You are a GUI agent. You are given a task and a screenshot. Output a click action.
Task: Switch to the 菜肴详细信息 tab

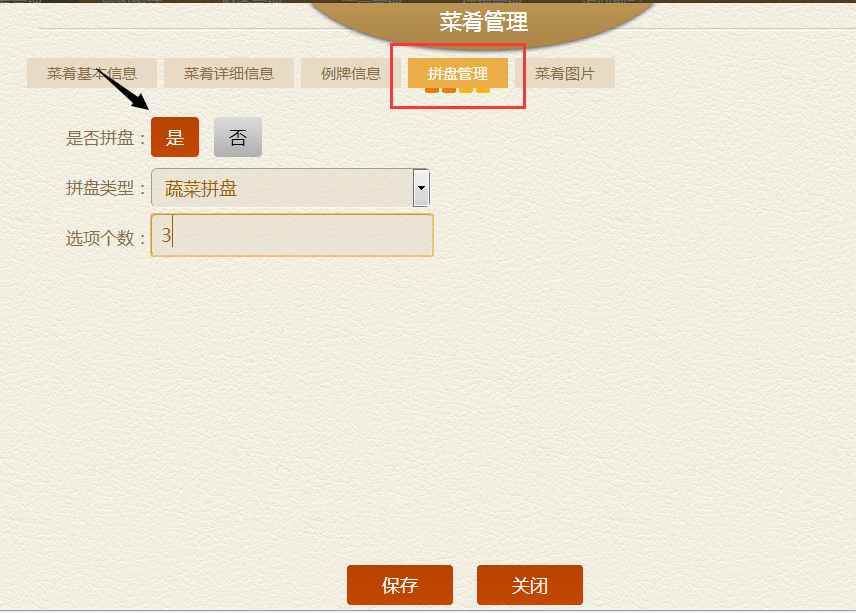[229, 73]
